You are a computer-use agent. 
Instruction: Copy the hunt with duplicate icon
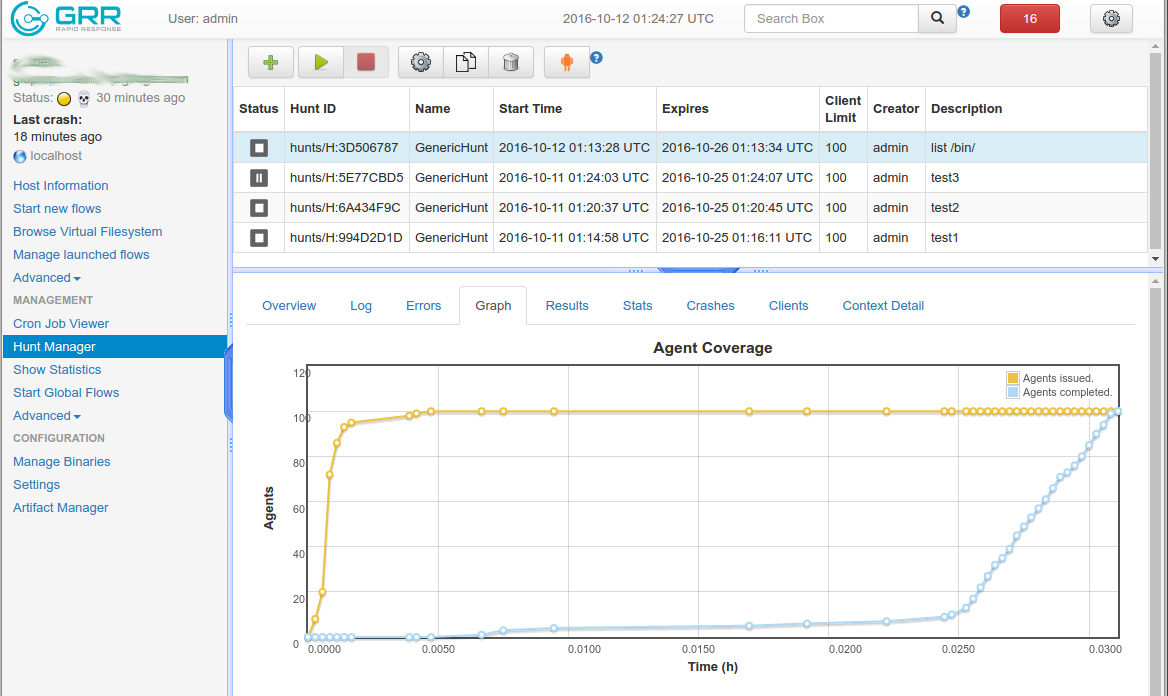tap(466, 63)
